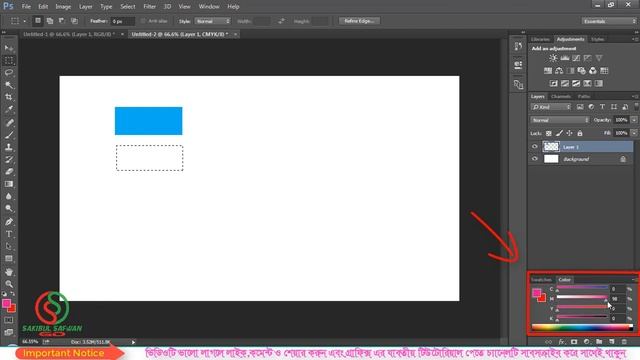Open the layer Kind filter dropdown
Screen dimensions: 640x360
(551, 107)
